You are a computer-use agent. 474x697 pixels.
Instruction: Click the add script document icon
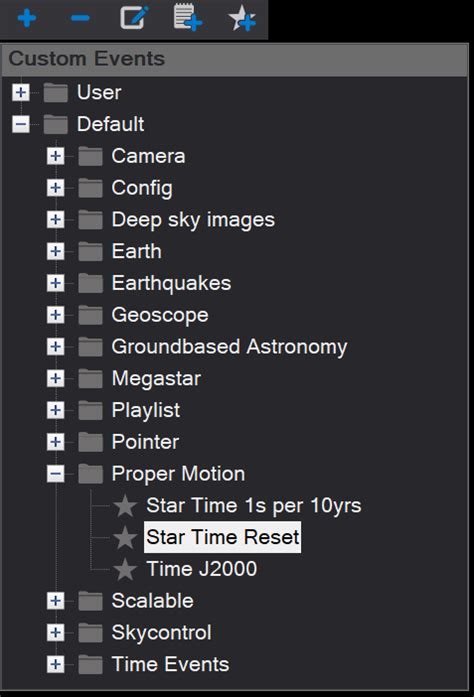point(188,18)
